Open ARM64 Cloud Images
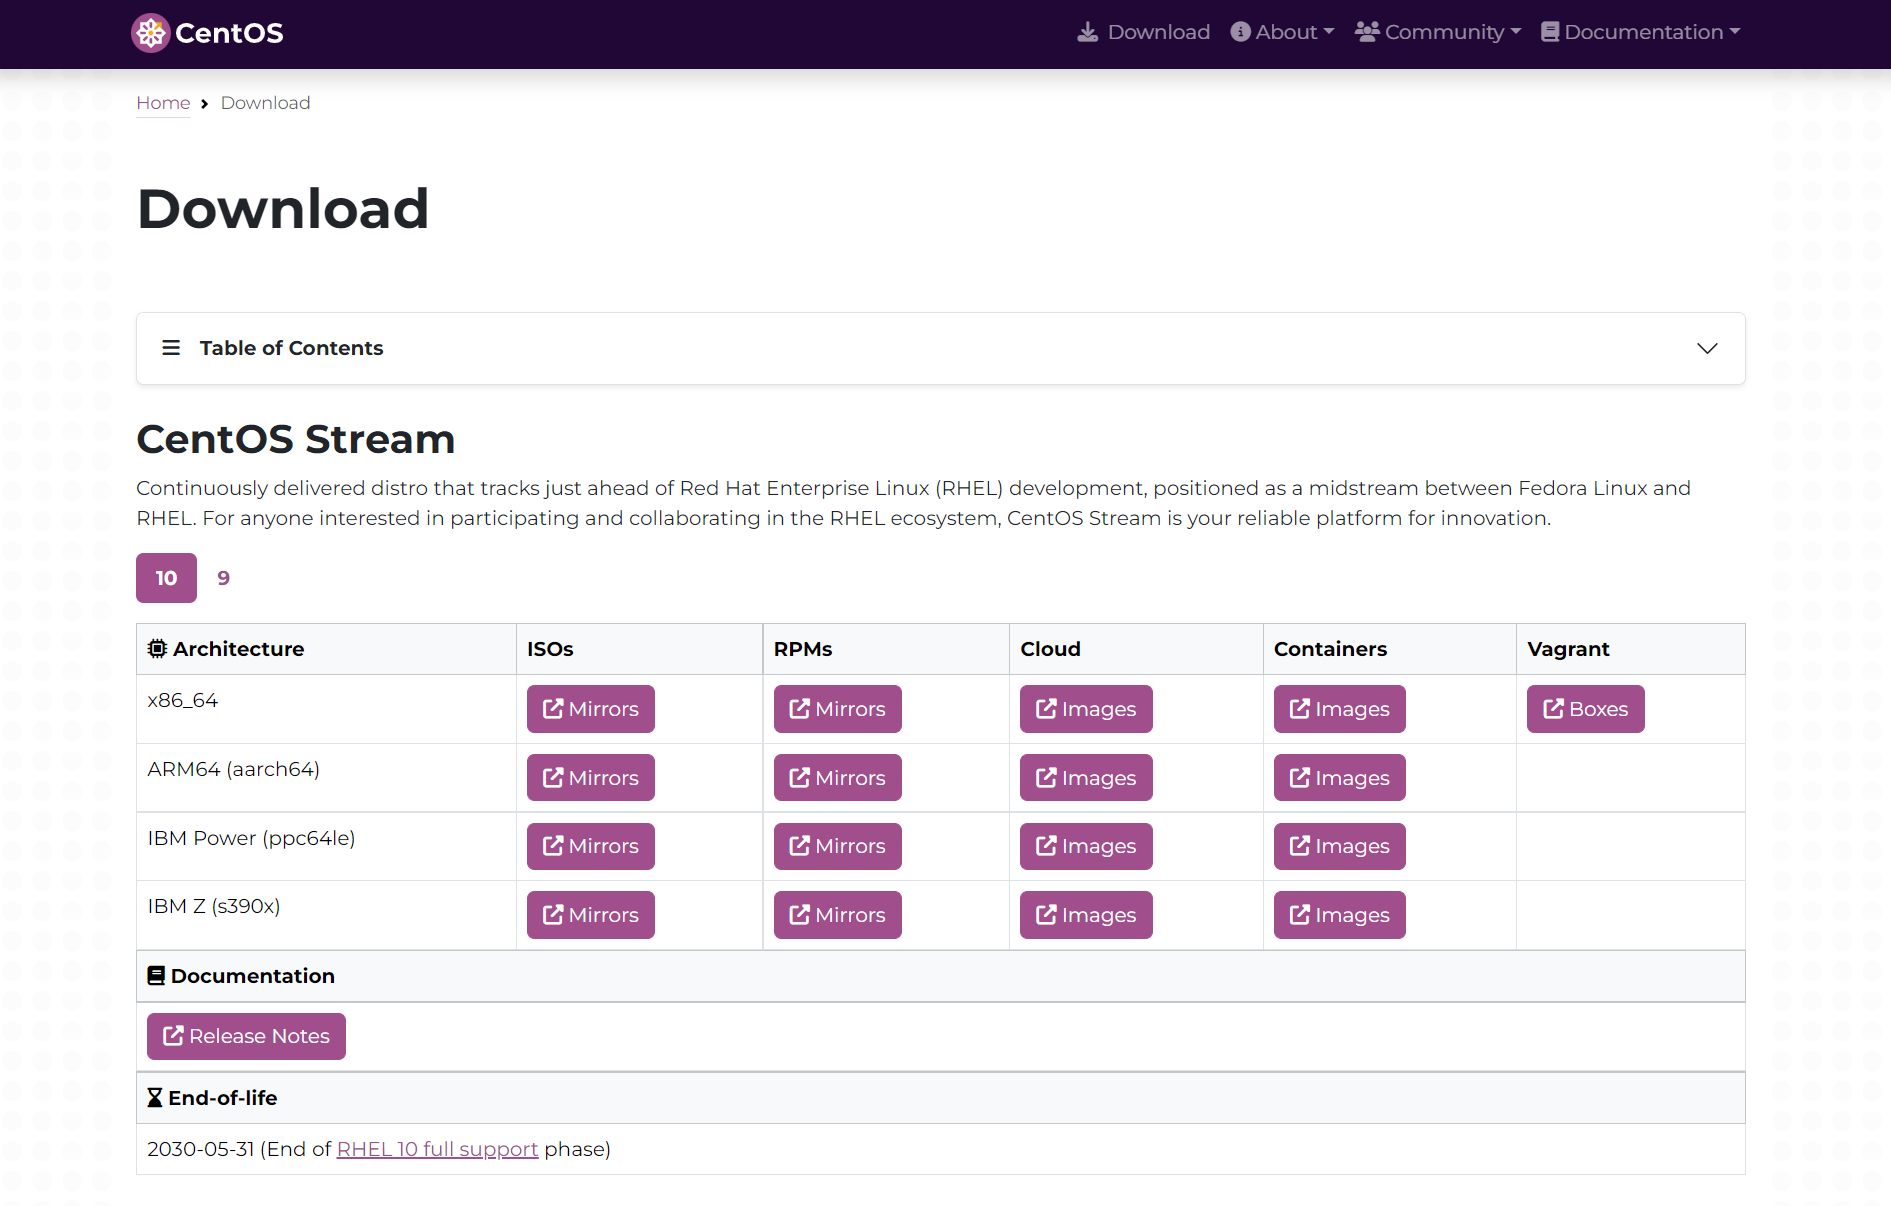Viewport: 1891px width, 1206px height. pyautogui.click(x=1086, y=778)
